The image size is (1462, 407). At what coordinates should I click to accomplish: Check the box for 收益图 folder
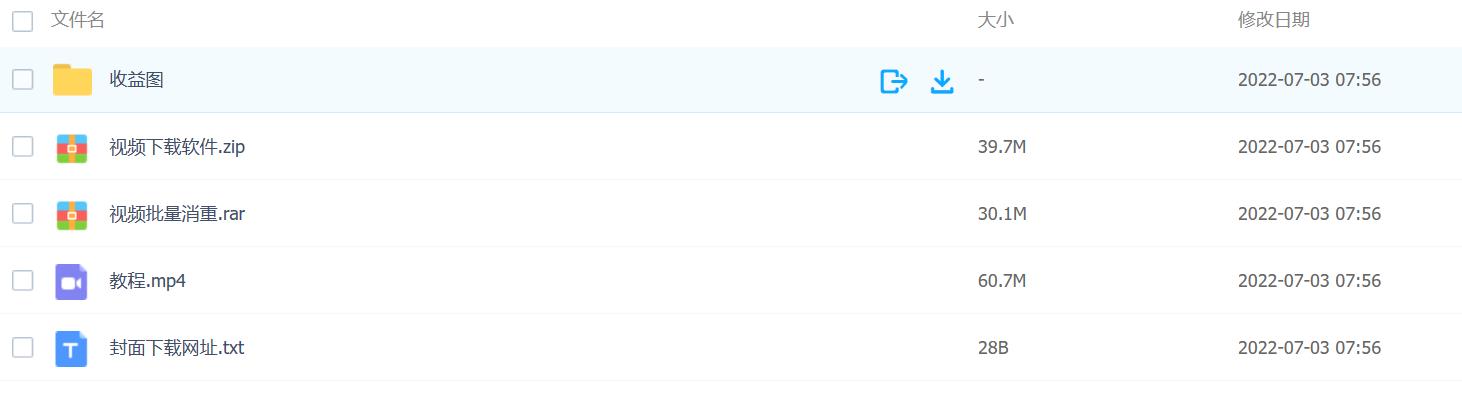22,80
